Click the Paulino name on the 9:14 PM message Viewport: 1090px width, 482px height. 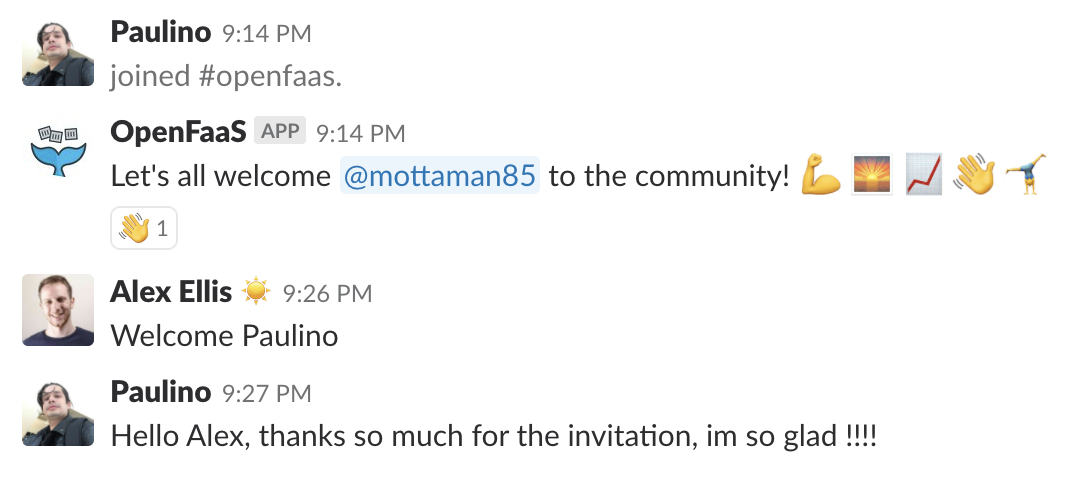(x=161, y=32)
